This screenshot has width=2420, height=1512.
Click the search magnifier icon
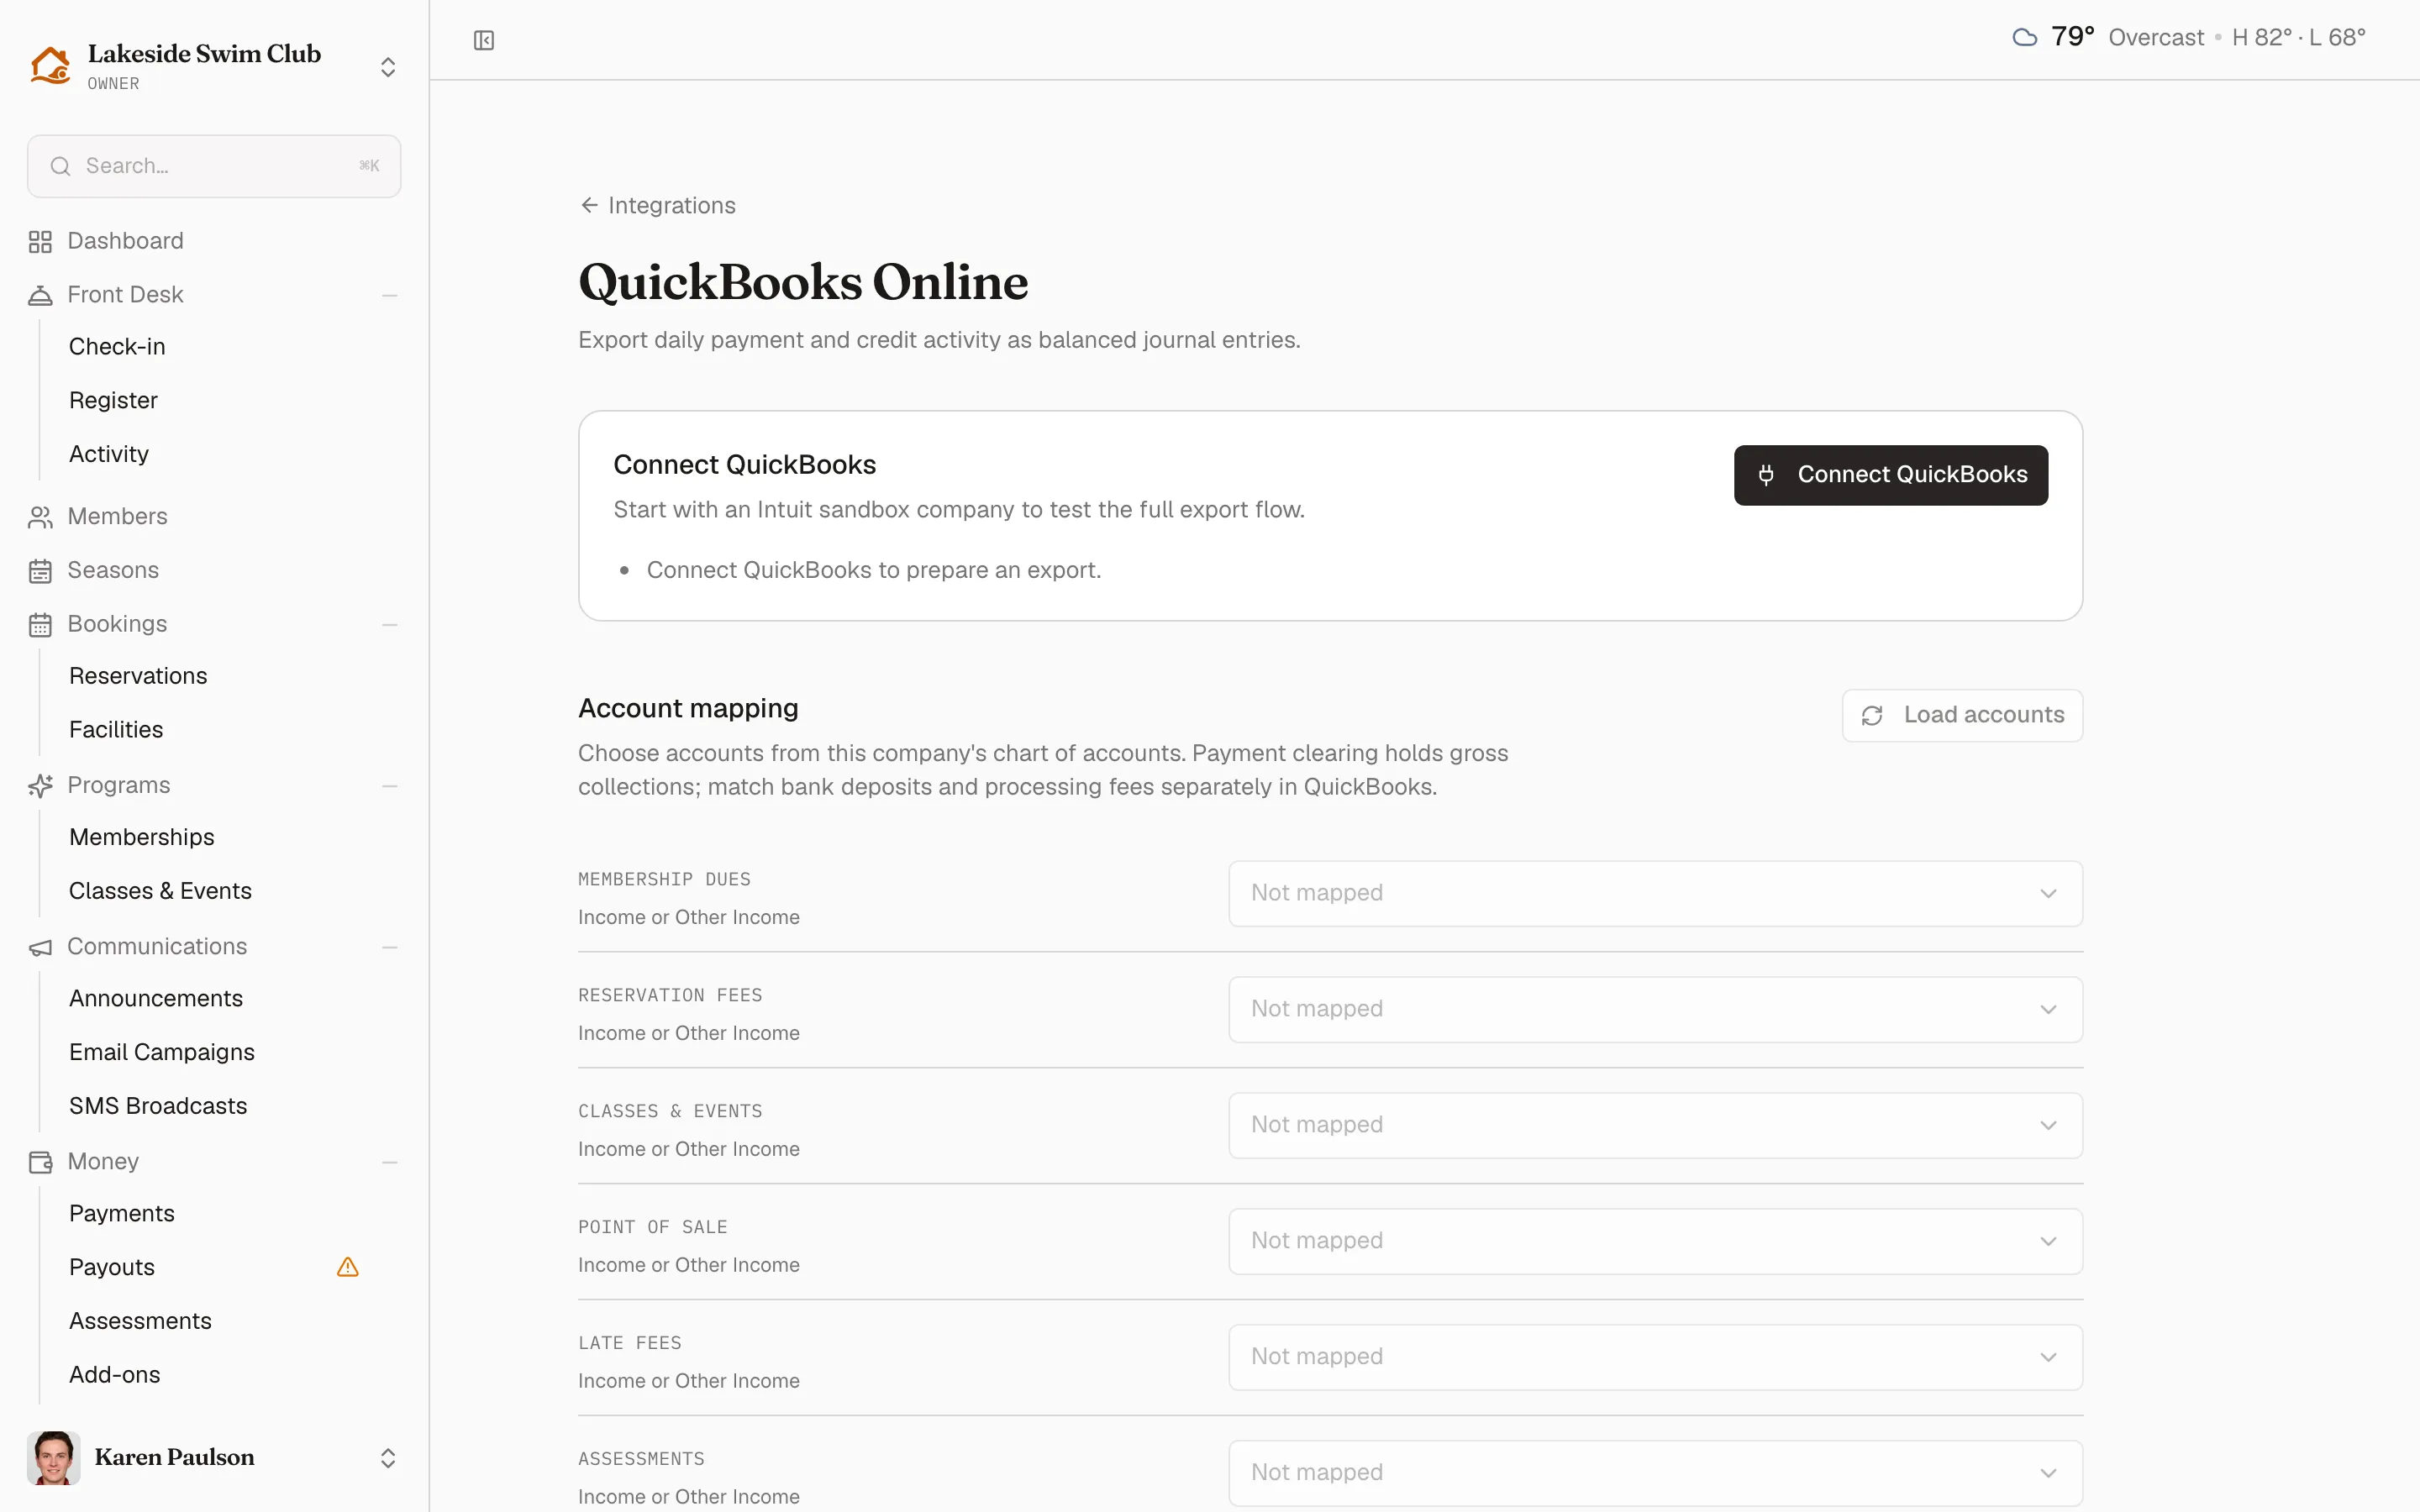coord(61,166)
